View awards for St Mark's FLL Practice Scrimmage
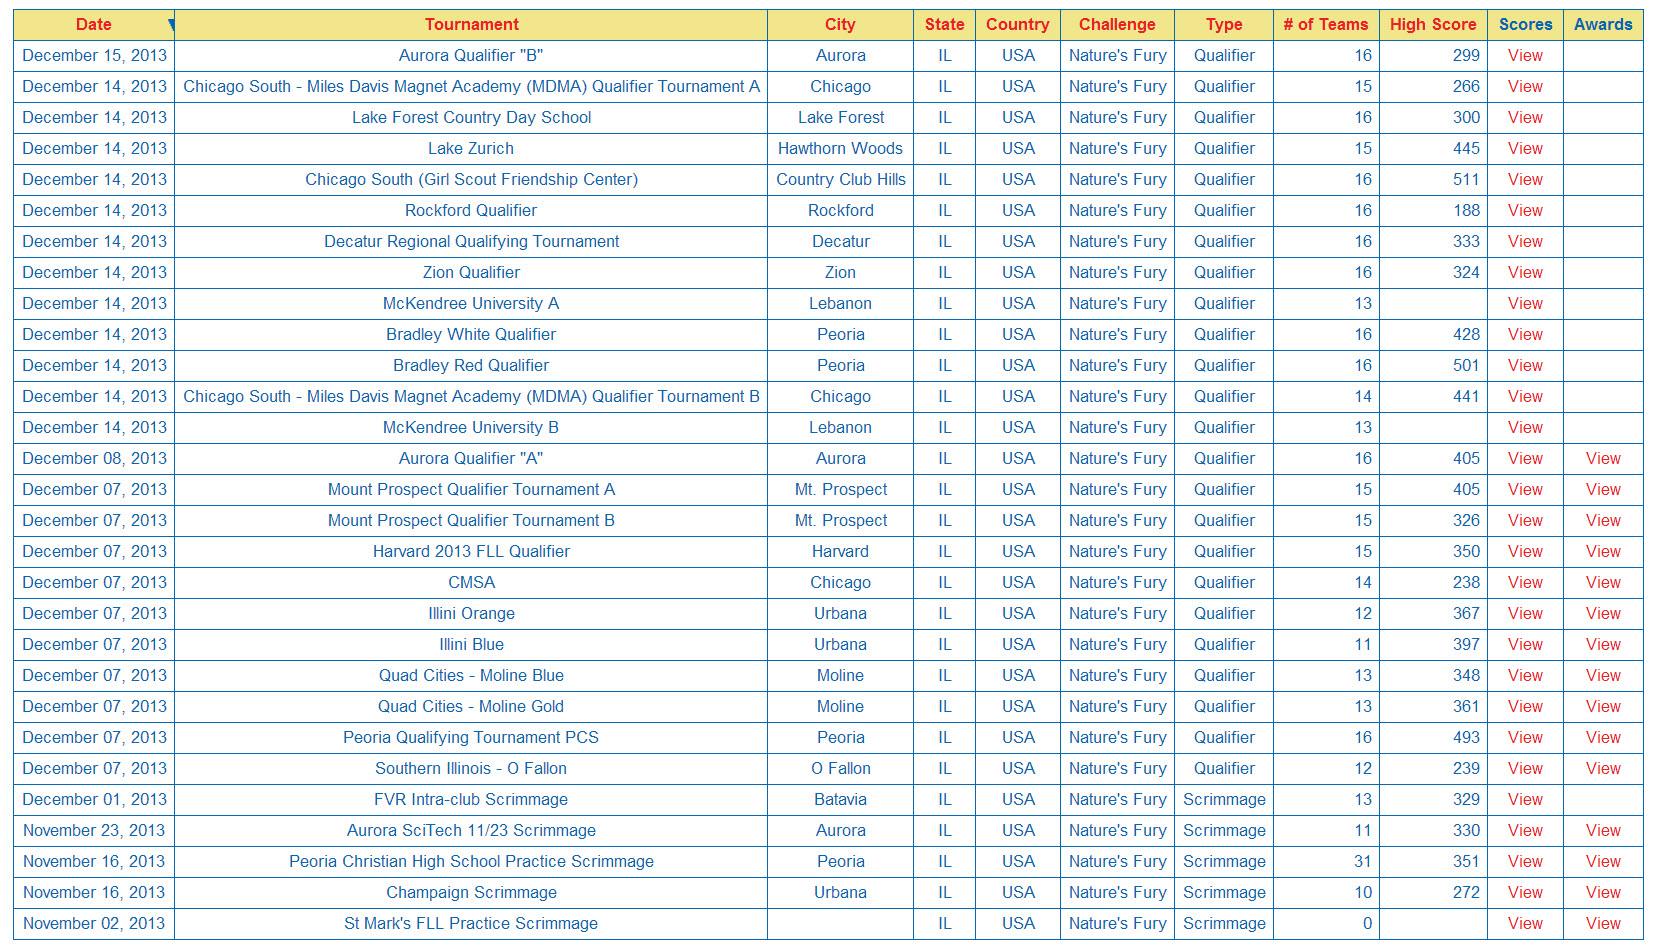1662x952 pixels. click(x=1602, y=924)
